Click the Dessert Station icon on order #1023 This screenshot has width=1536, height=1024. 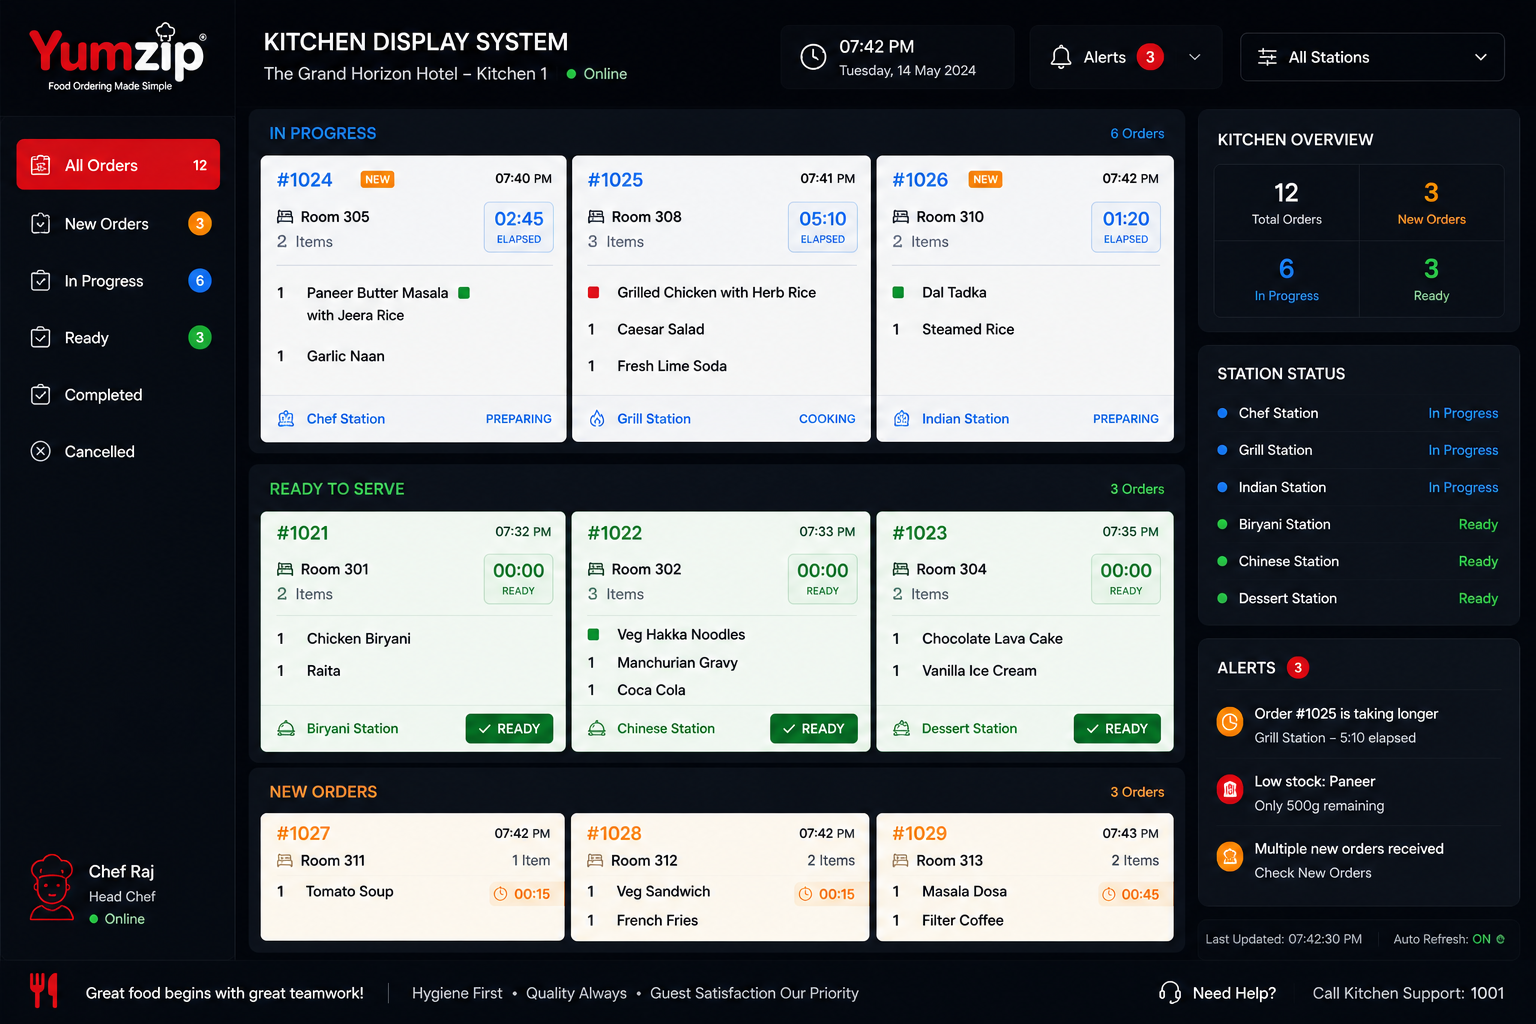coord(901,729)
